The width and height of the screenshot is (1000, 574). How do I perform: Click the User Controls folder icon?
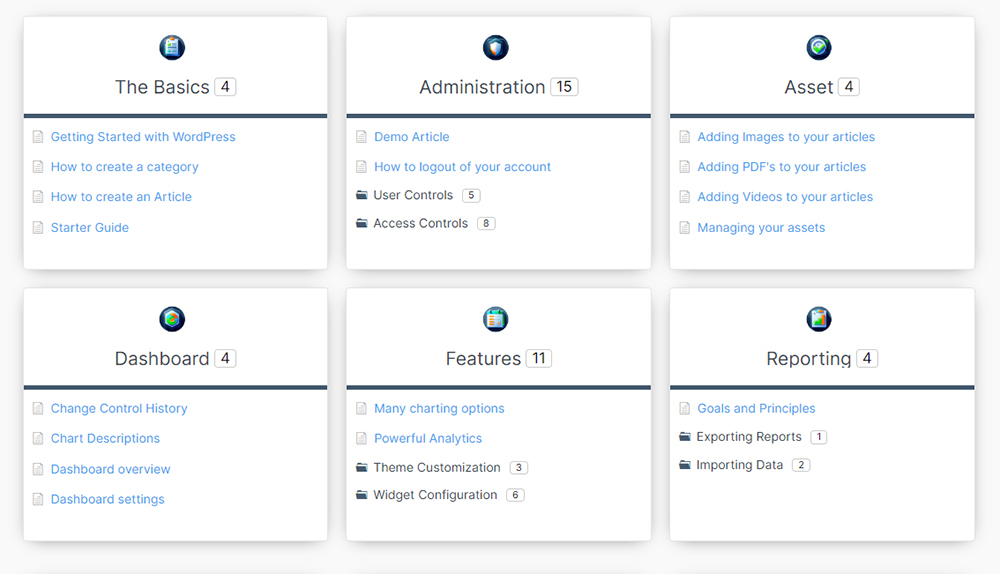[x=362, y=195]
